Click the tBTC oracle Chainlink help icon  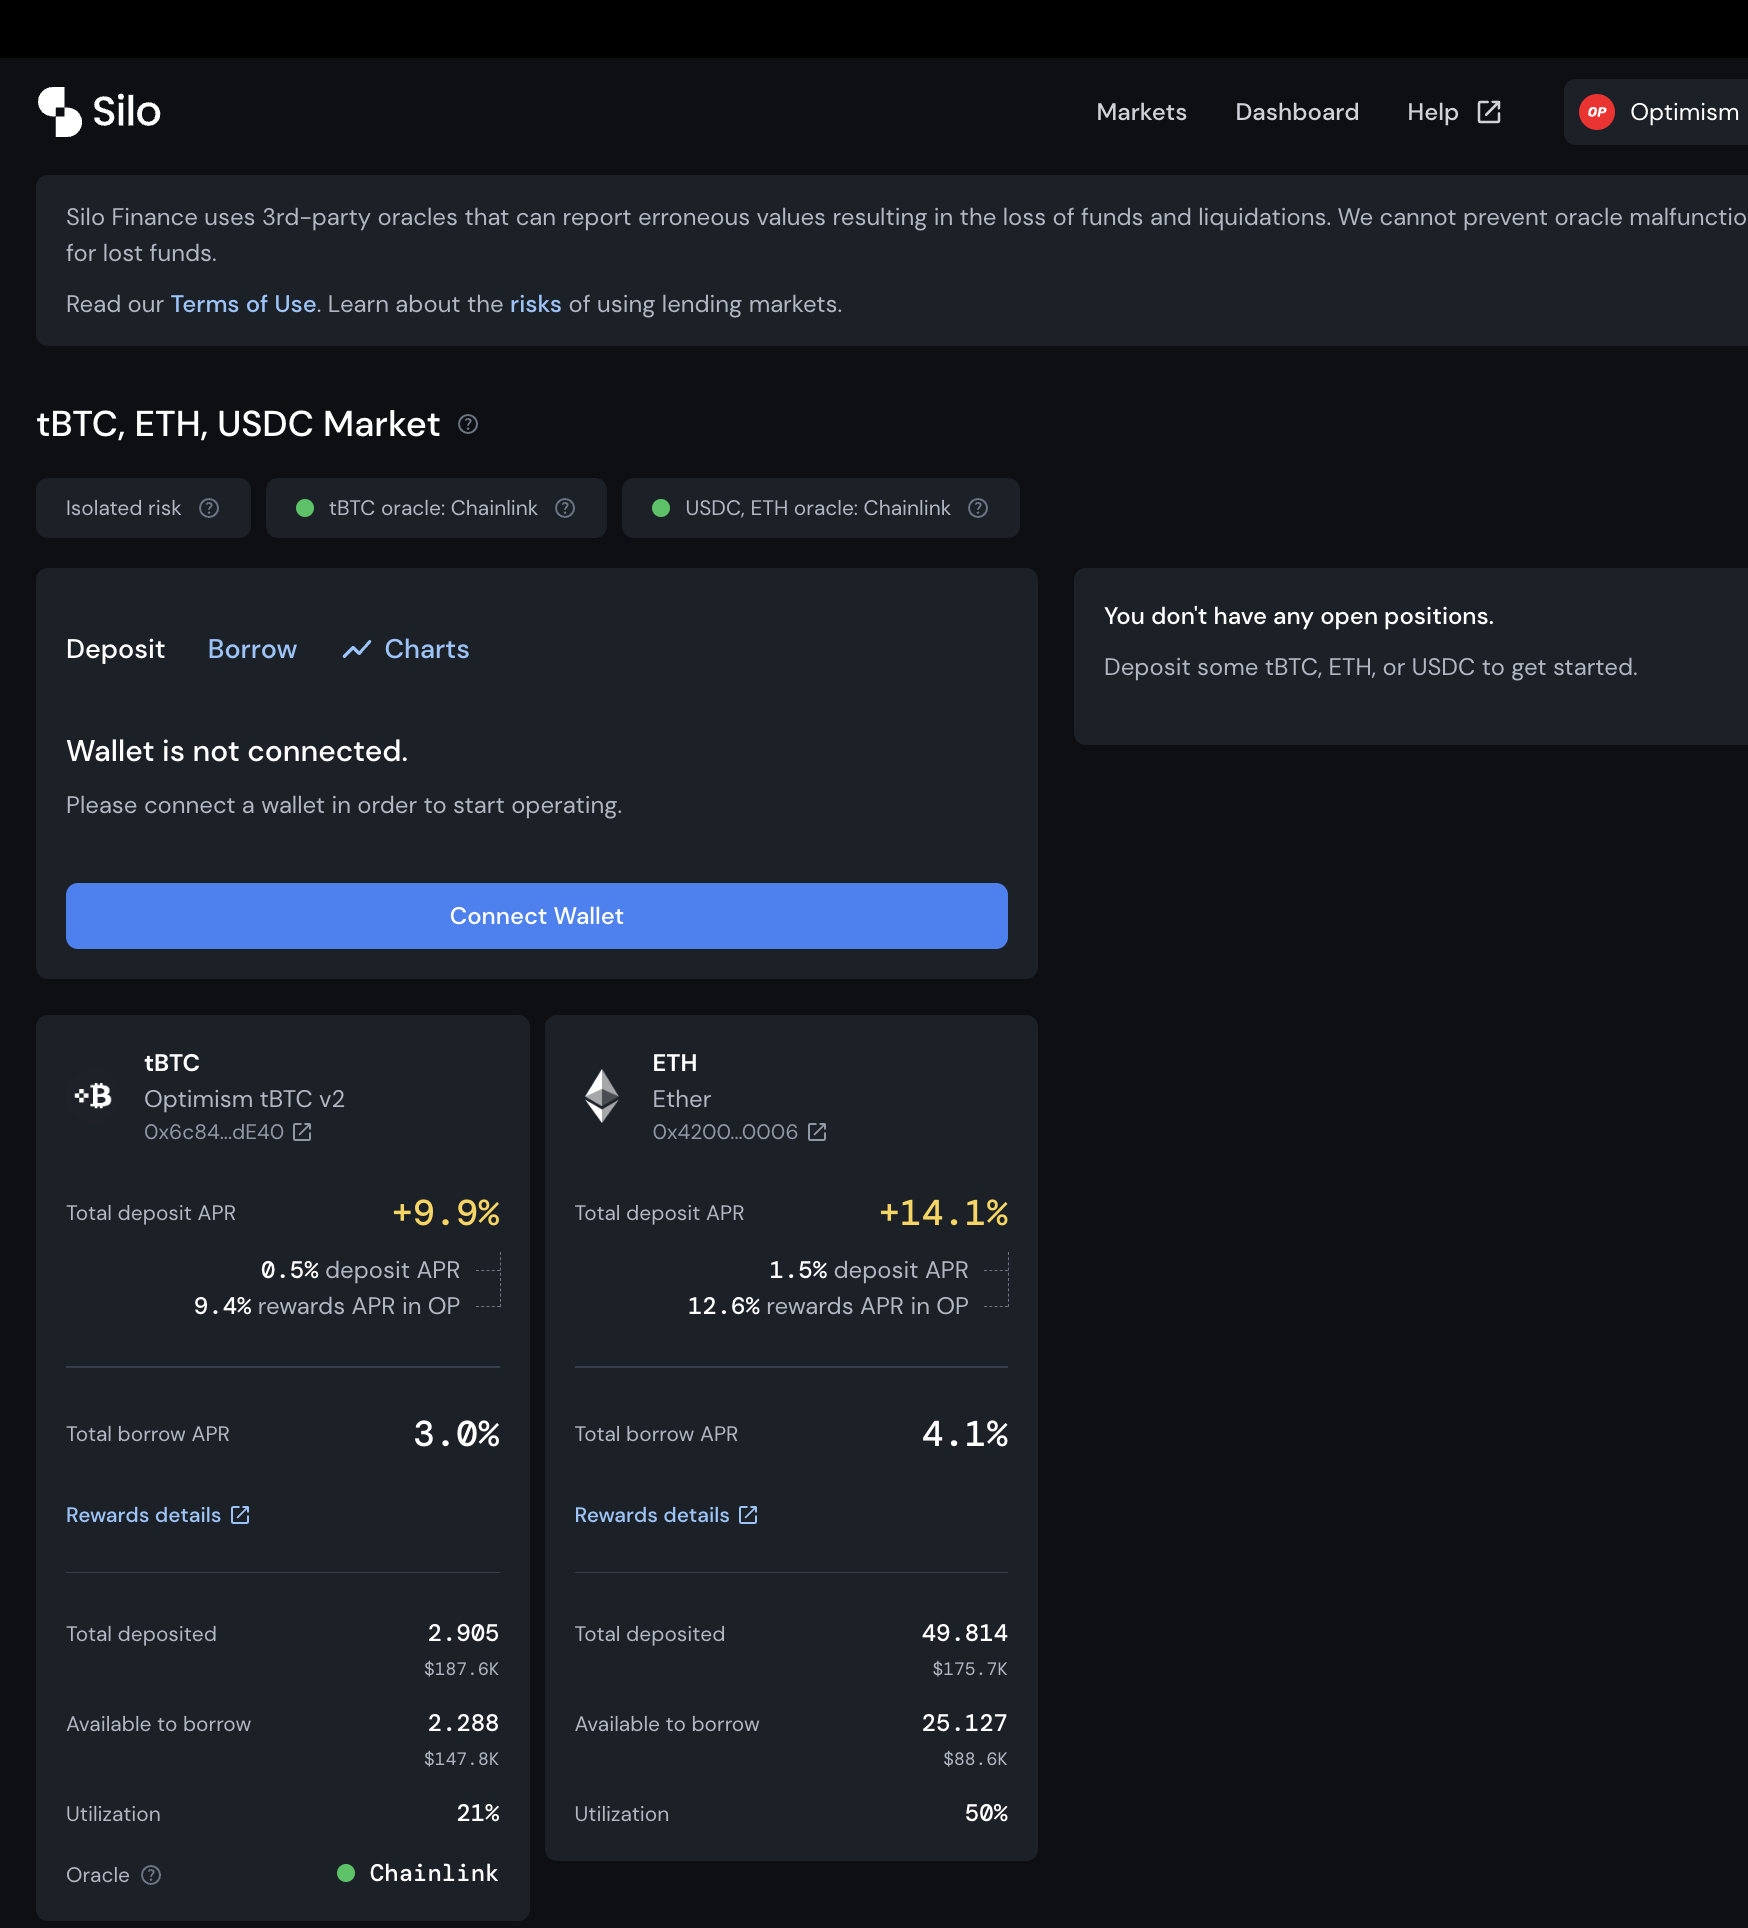point(565,508)
